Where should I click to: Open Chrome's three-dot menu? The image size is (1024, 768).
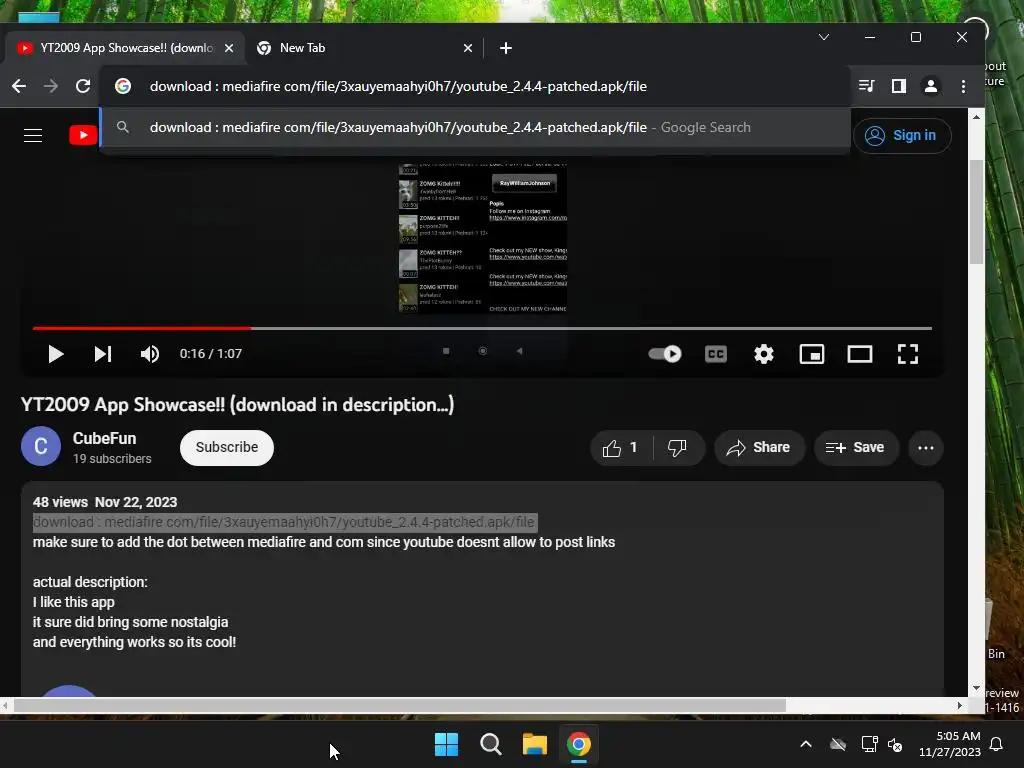(x=963, y=86)
